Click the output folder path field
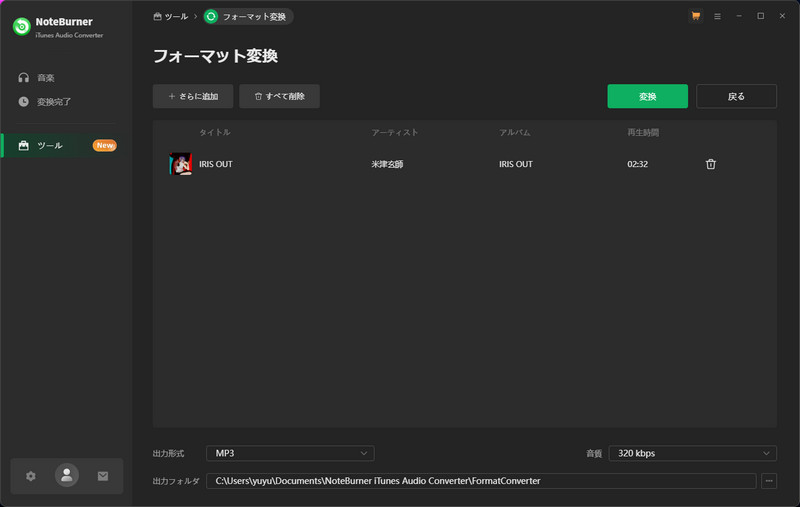Image resolution: width=800 pixels, height=507 pixels. click(481, 480)
